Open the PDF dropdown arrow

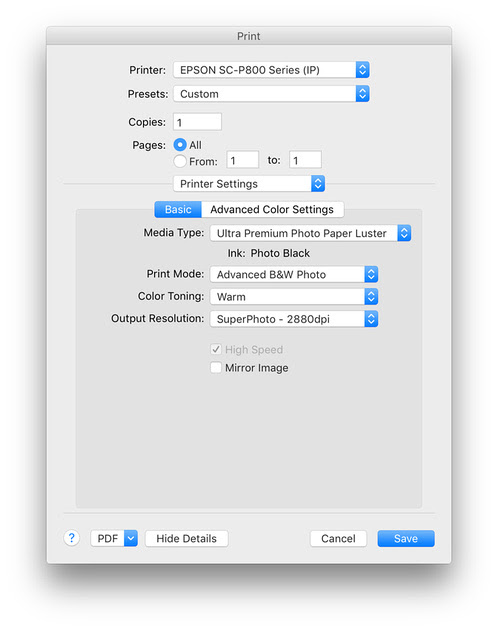[131, 538]
